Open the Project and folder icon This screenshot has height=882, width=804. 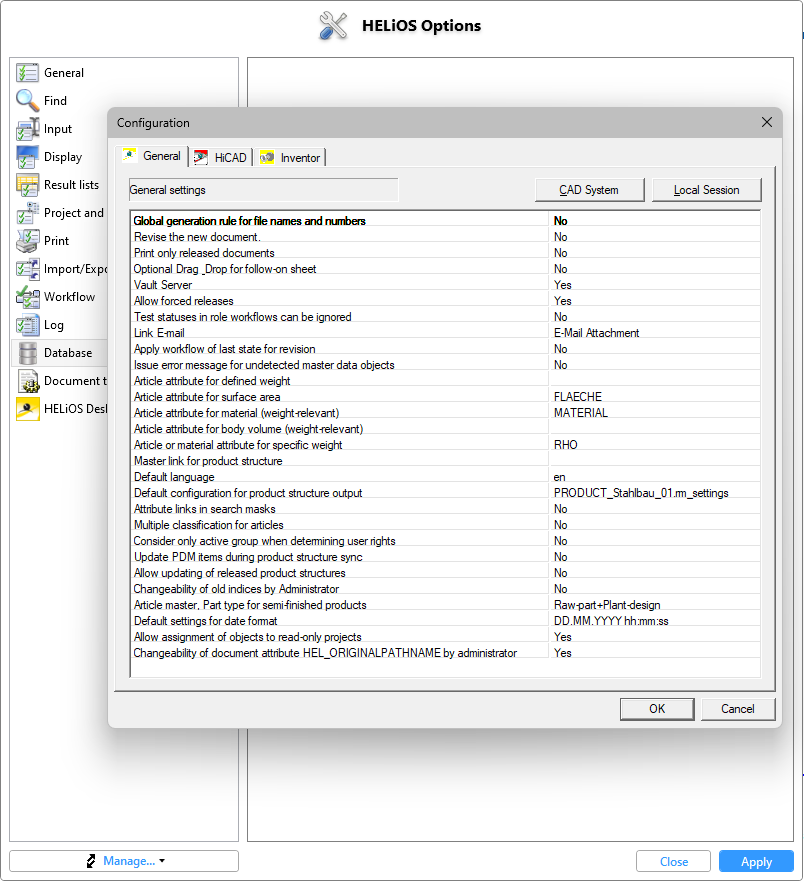(27, 213)
